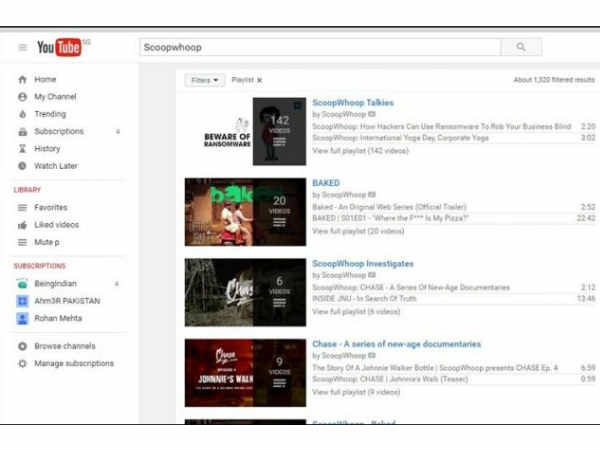This screenshot has width=600, height=450.
Task: Click the BeingIndian channel avatar
Action: (23, 284)
